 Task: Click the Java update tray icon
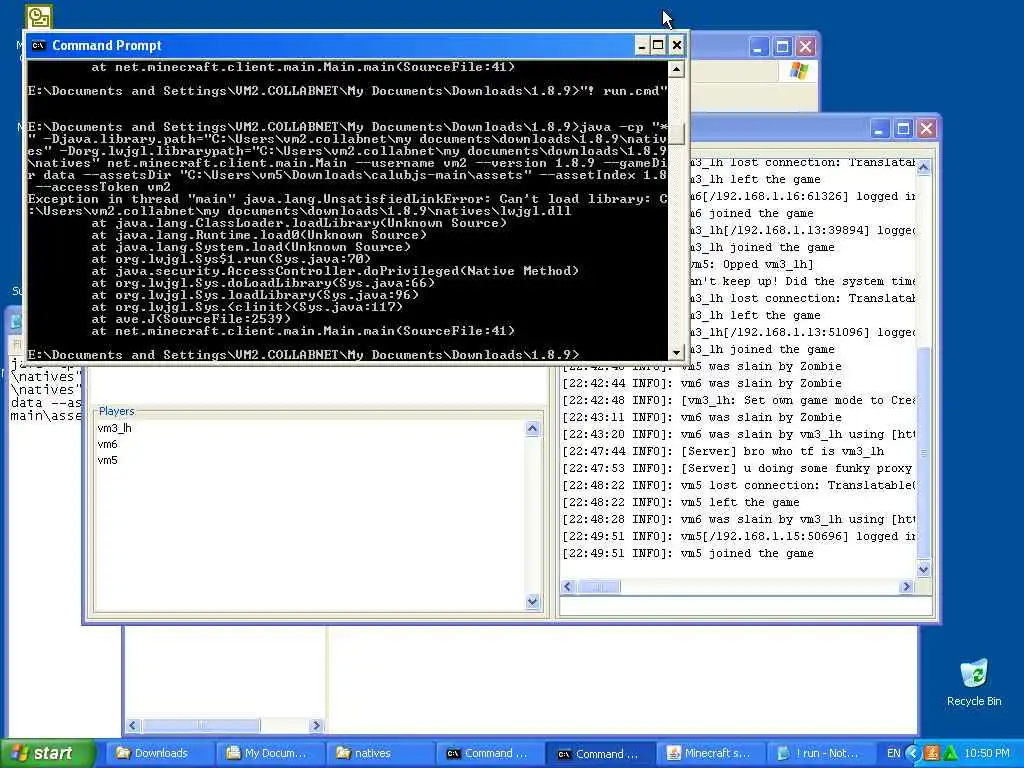point(932,753)
